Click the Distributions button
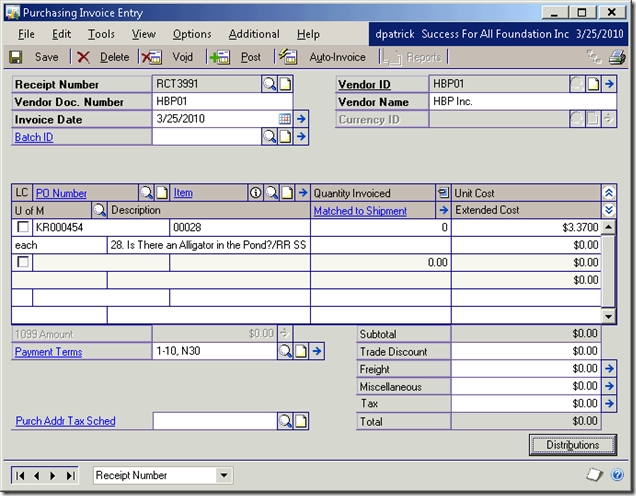This screenshot has width=636, height=496. pos(572,445)
